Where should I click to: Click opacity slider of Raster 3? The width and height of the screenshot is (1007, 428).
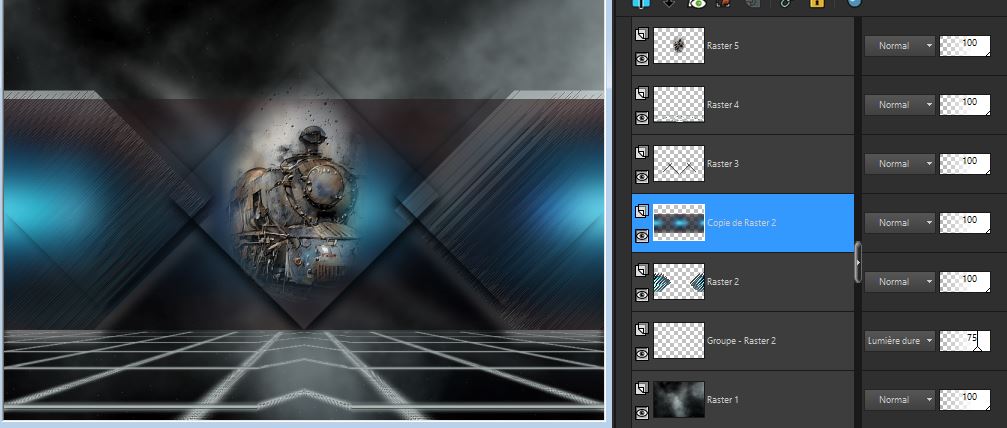(965, 164)
